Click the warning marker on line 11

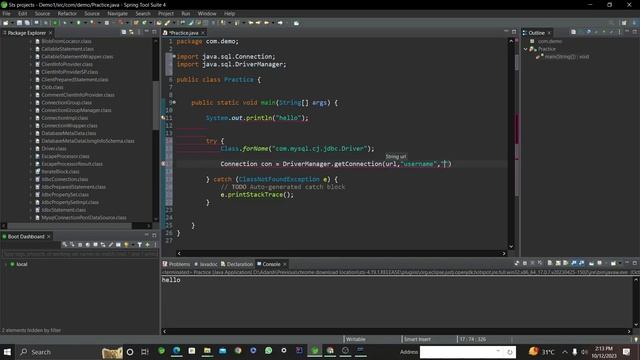(163, 118)
